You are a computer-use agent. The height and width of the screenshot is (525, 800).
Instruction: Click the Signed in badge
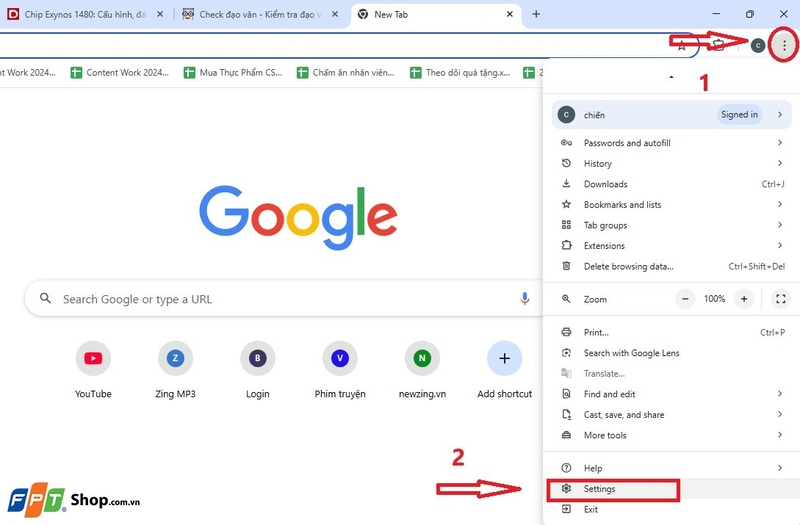point(739,115)
